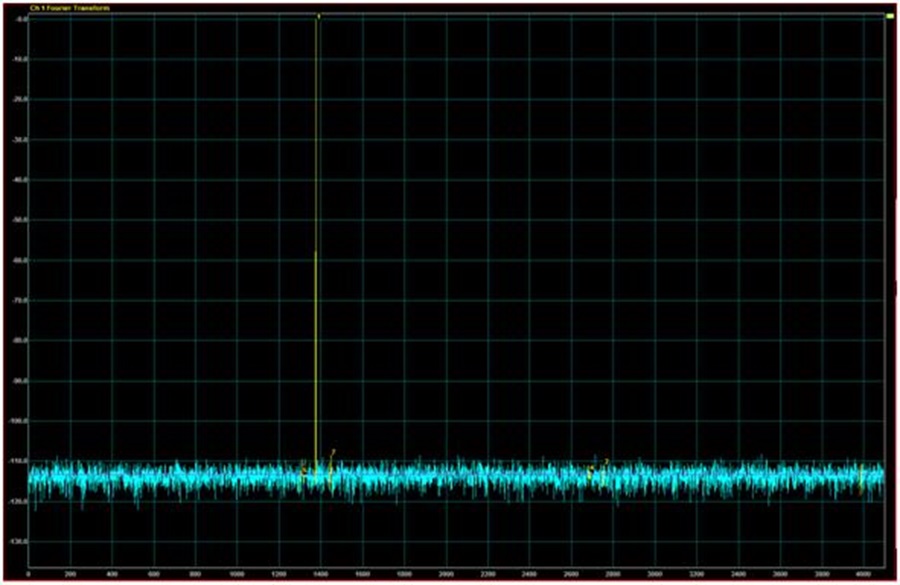
Task: Click the 'Ch 1 Fourier Transform' plot title
Action: click(x=69, y=8)
